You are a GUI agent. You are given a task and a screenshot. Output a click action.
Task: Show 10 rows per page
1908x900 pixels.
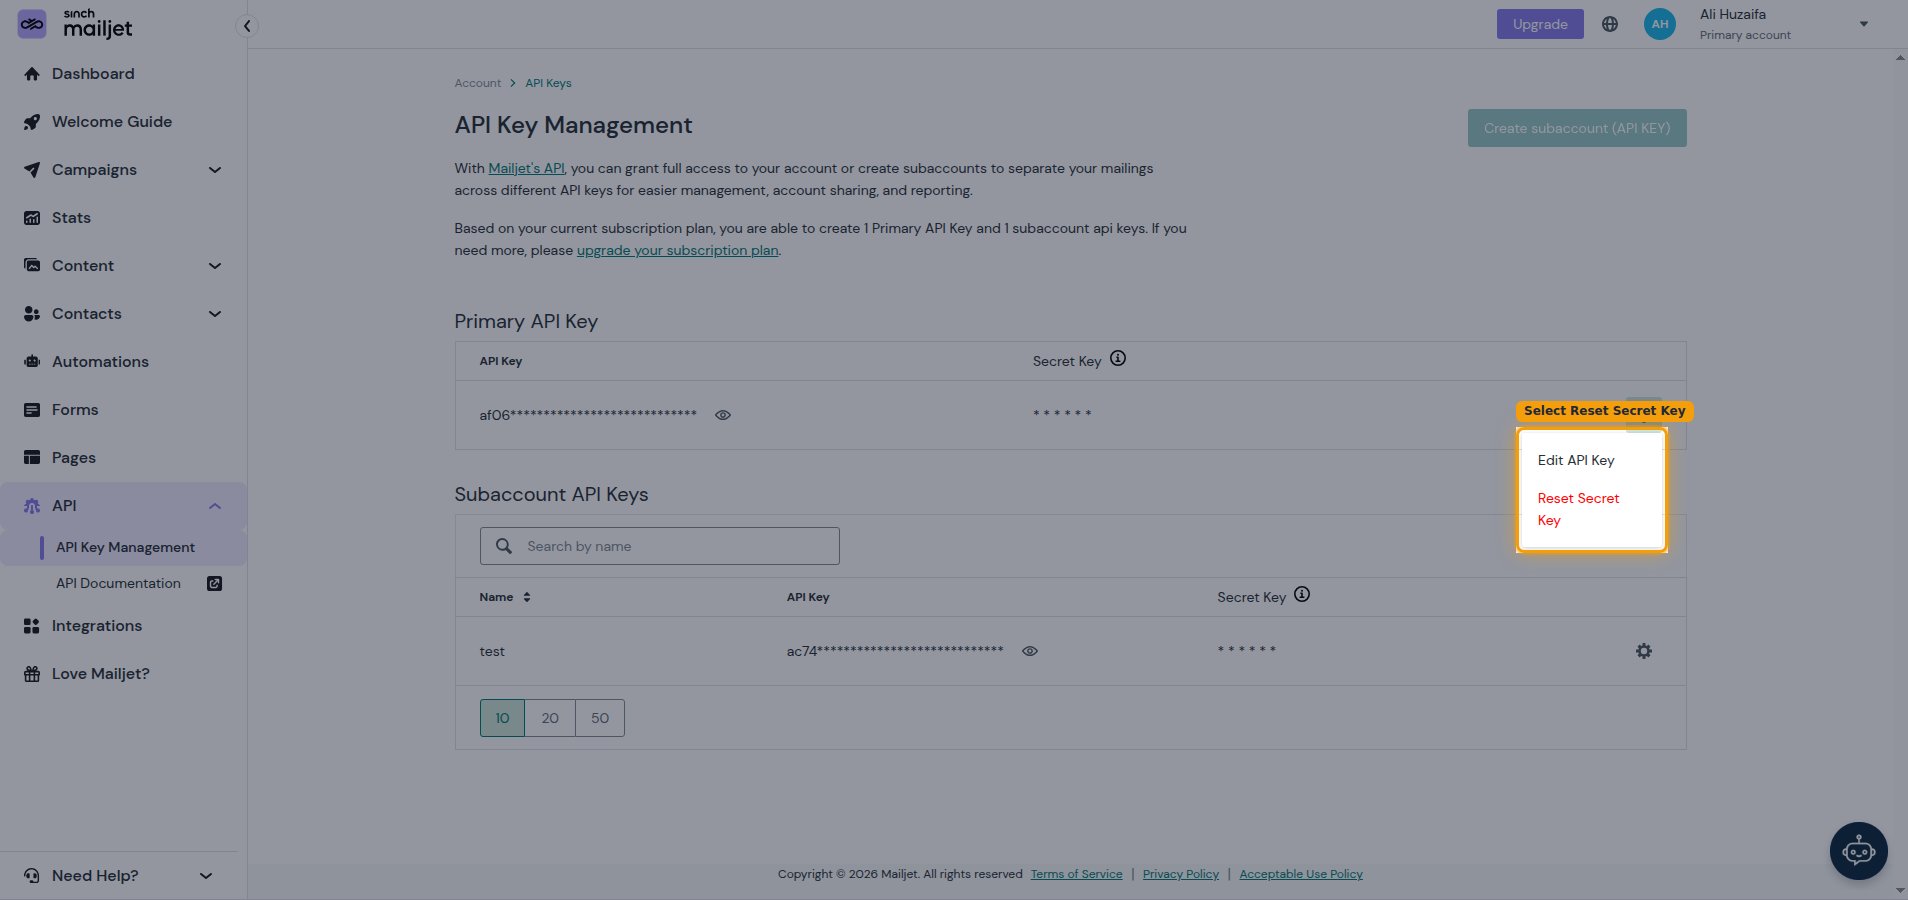(x=502, y=718)
